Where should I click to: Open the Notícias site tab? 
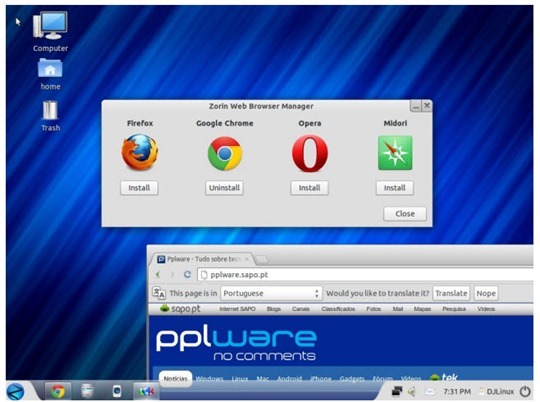click(175, 379)
